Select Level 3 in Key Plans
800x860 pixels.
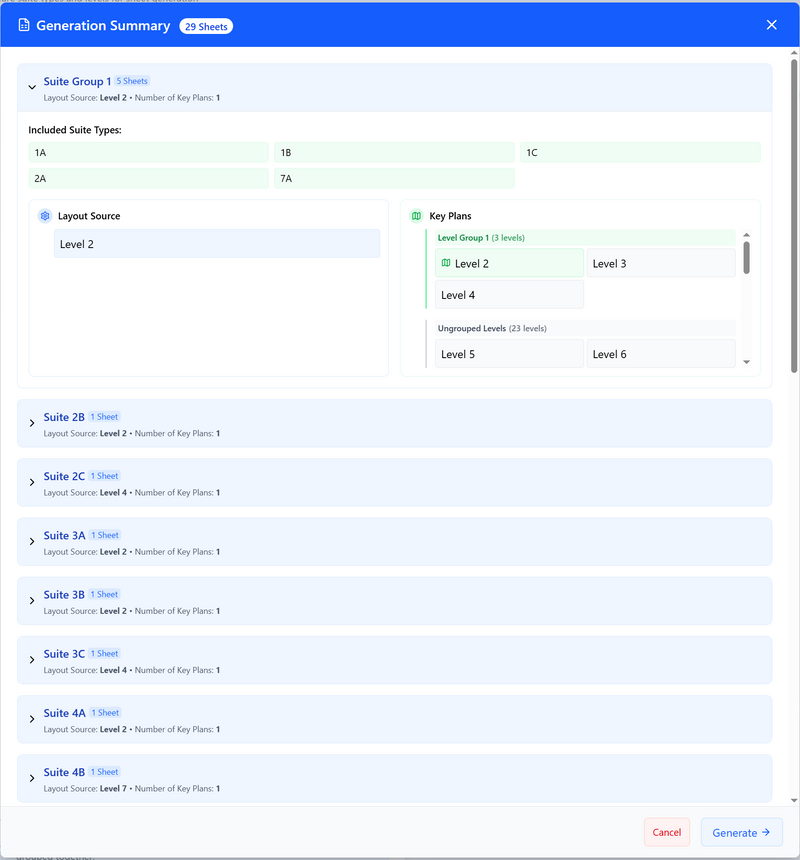(661, 263)
